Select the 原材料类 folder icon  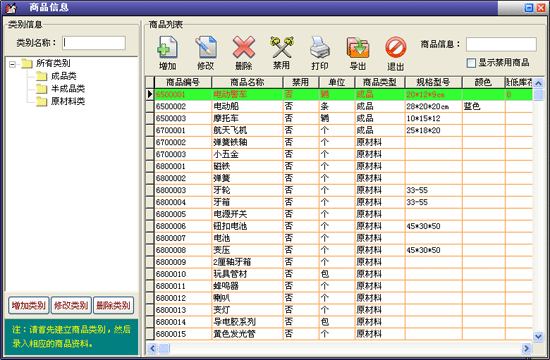pos(41,101)
